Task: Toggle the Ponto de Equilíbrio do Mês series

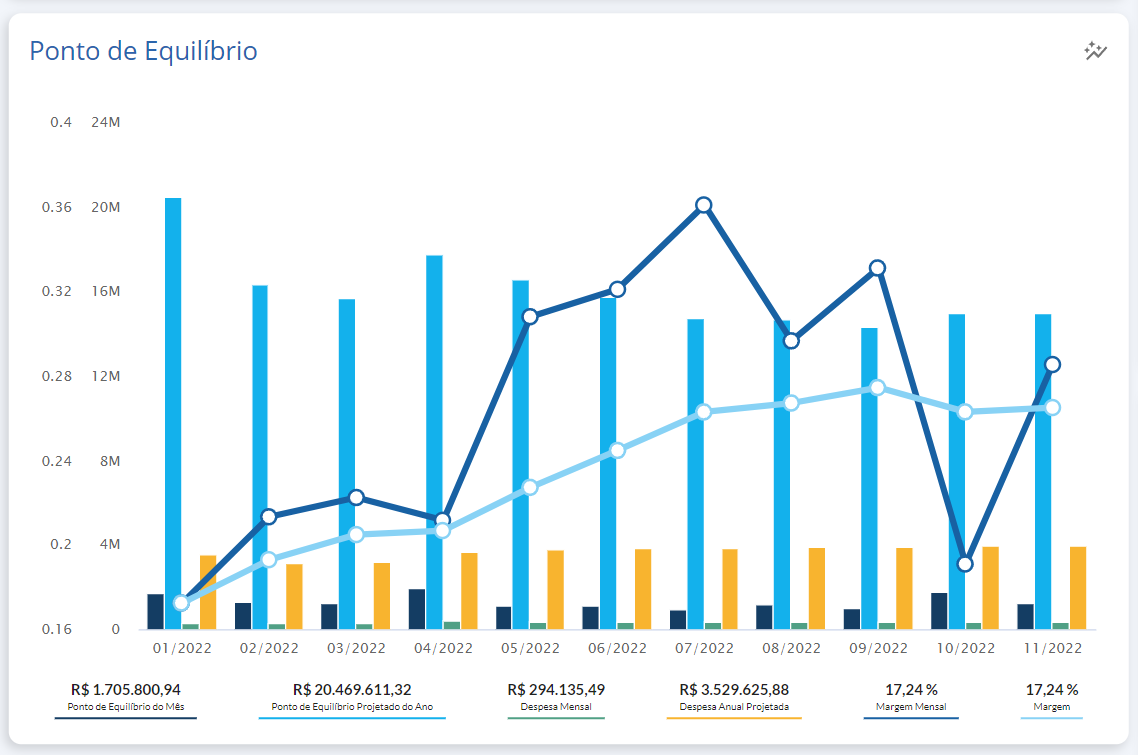Action: pos(126,707)
